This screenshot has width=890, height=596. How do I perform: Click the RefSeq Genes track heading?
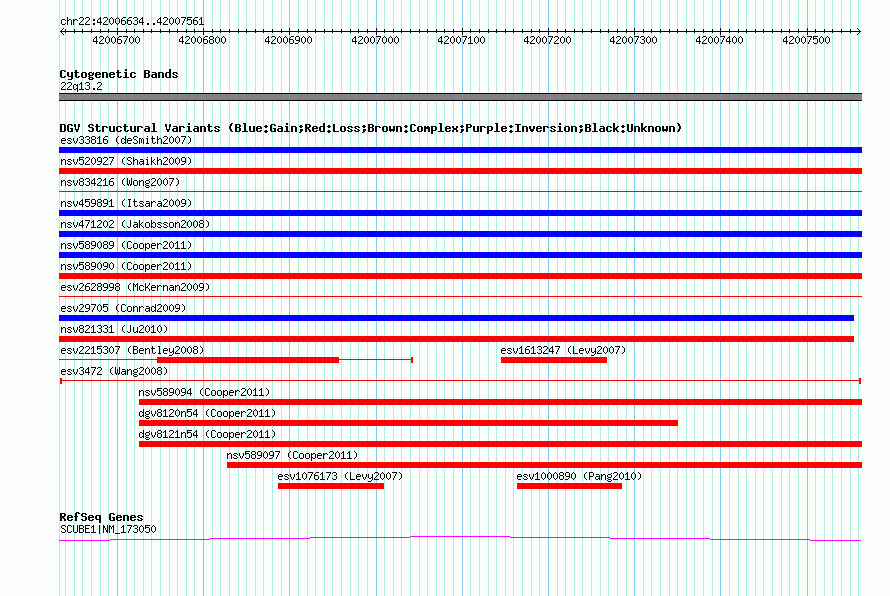102,517
